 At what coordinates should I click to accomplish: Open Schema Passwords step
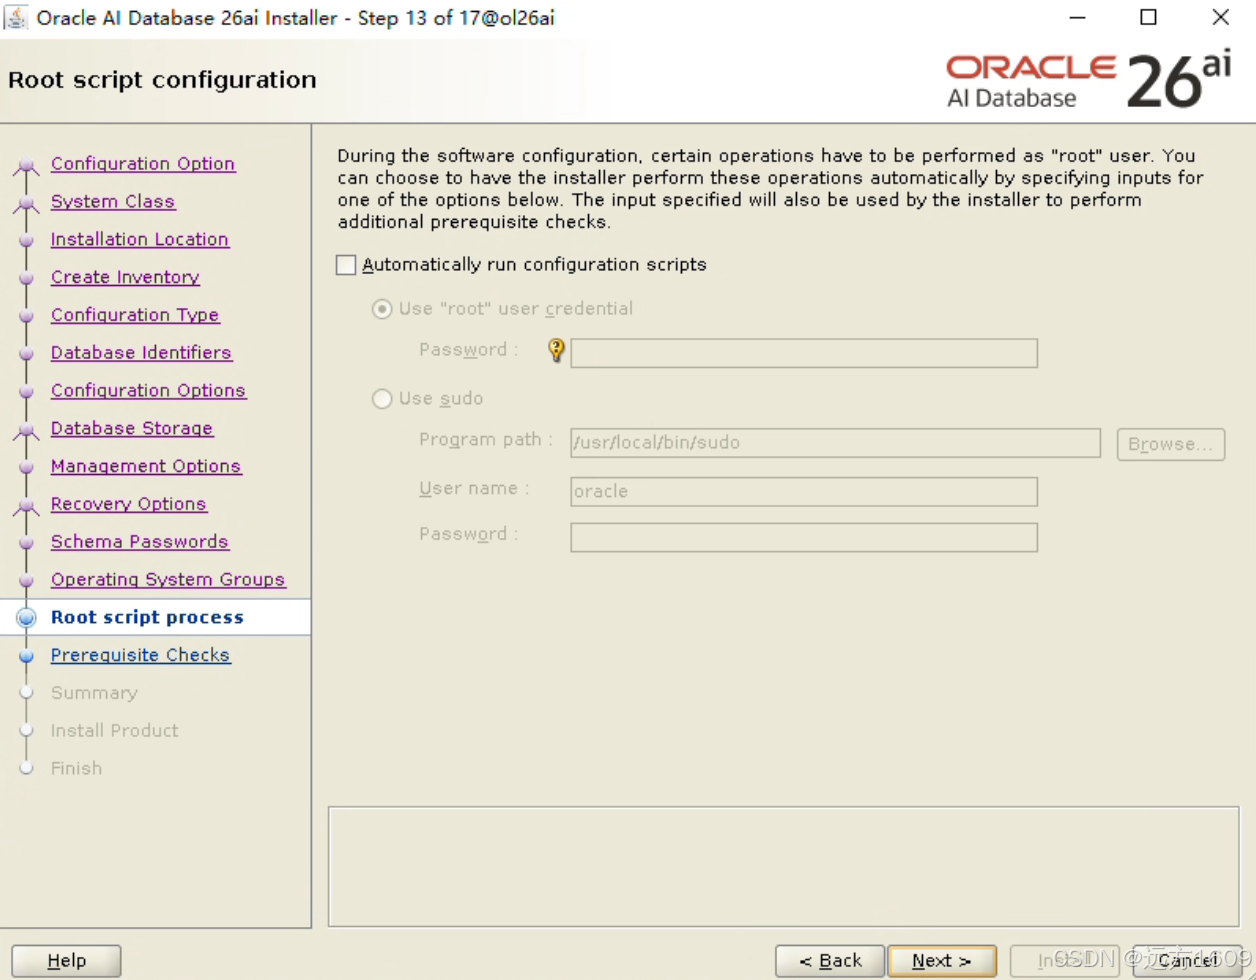tap(140, 542)
